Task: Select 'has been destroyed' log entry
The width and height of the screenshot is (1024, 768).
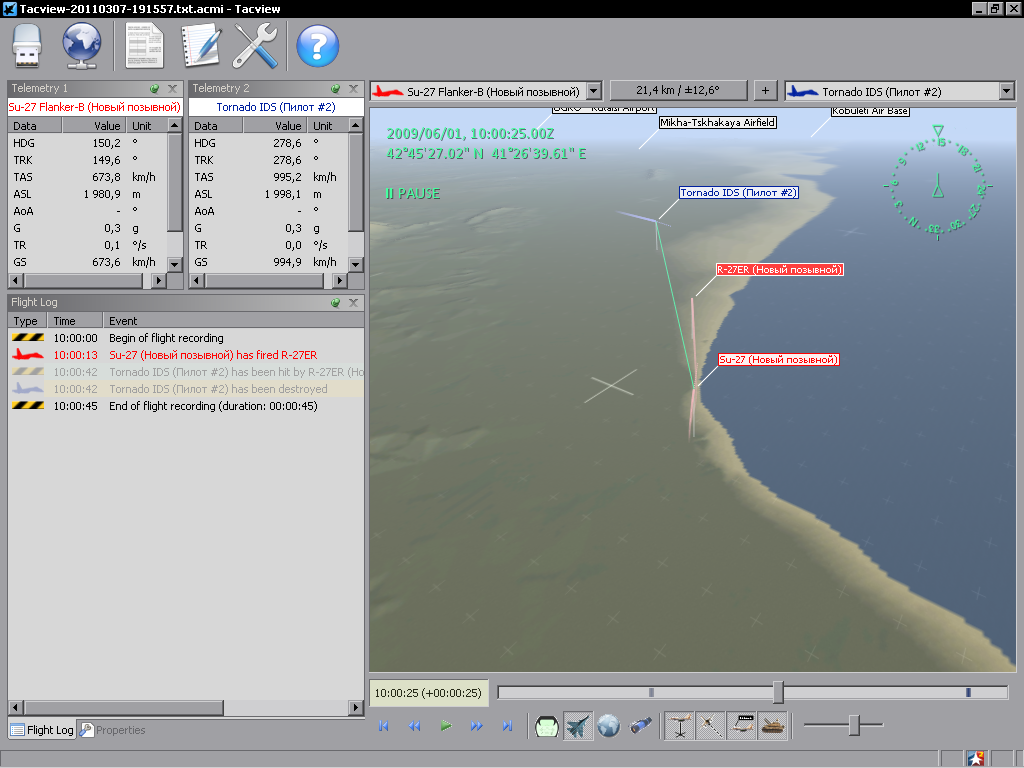Action: click(186, 389)
